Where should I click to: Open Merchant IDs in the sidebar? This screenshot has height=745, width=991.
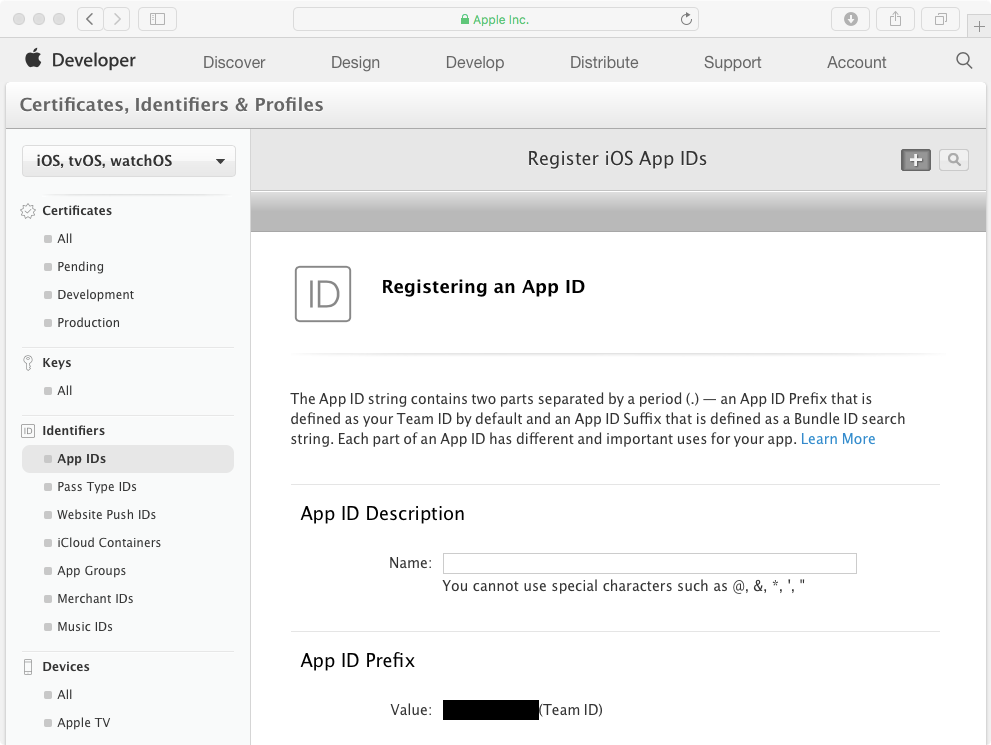95,599
